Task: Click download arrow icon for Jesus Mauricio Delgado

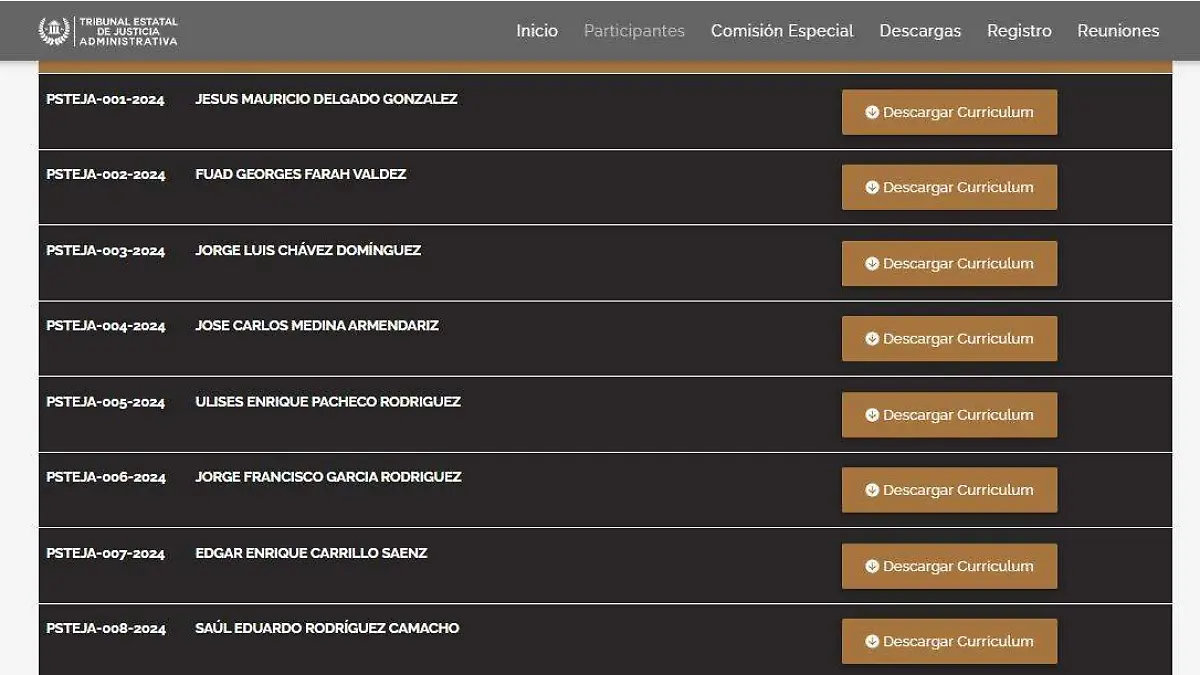Action: tap(872, 112)
